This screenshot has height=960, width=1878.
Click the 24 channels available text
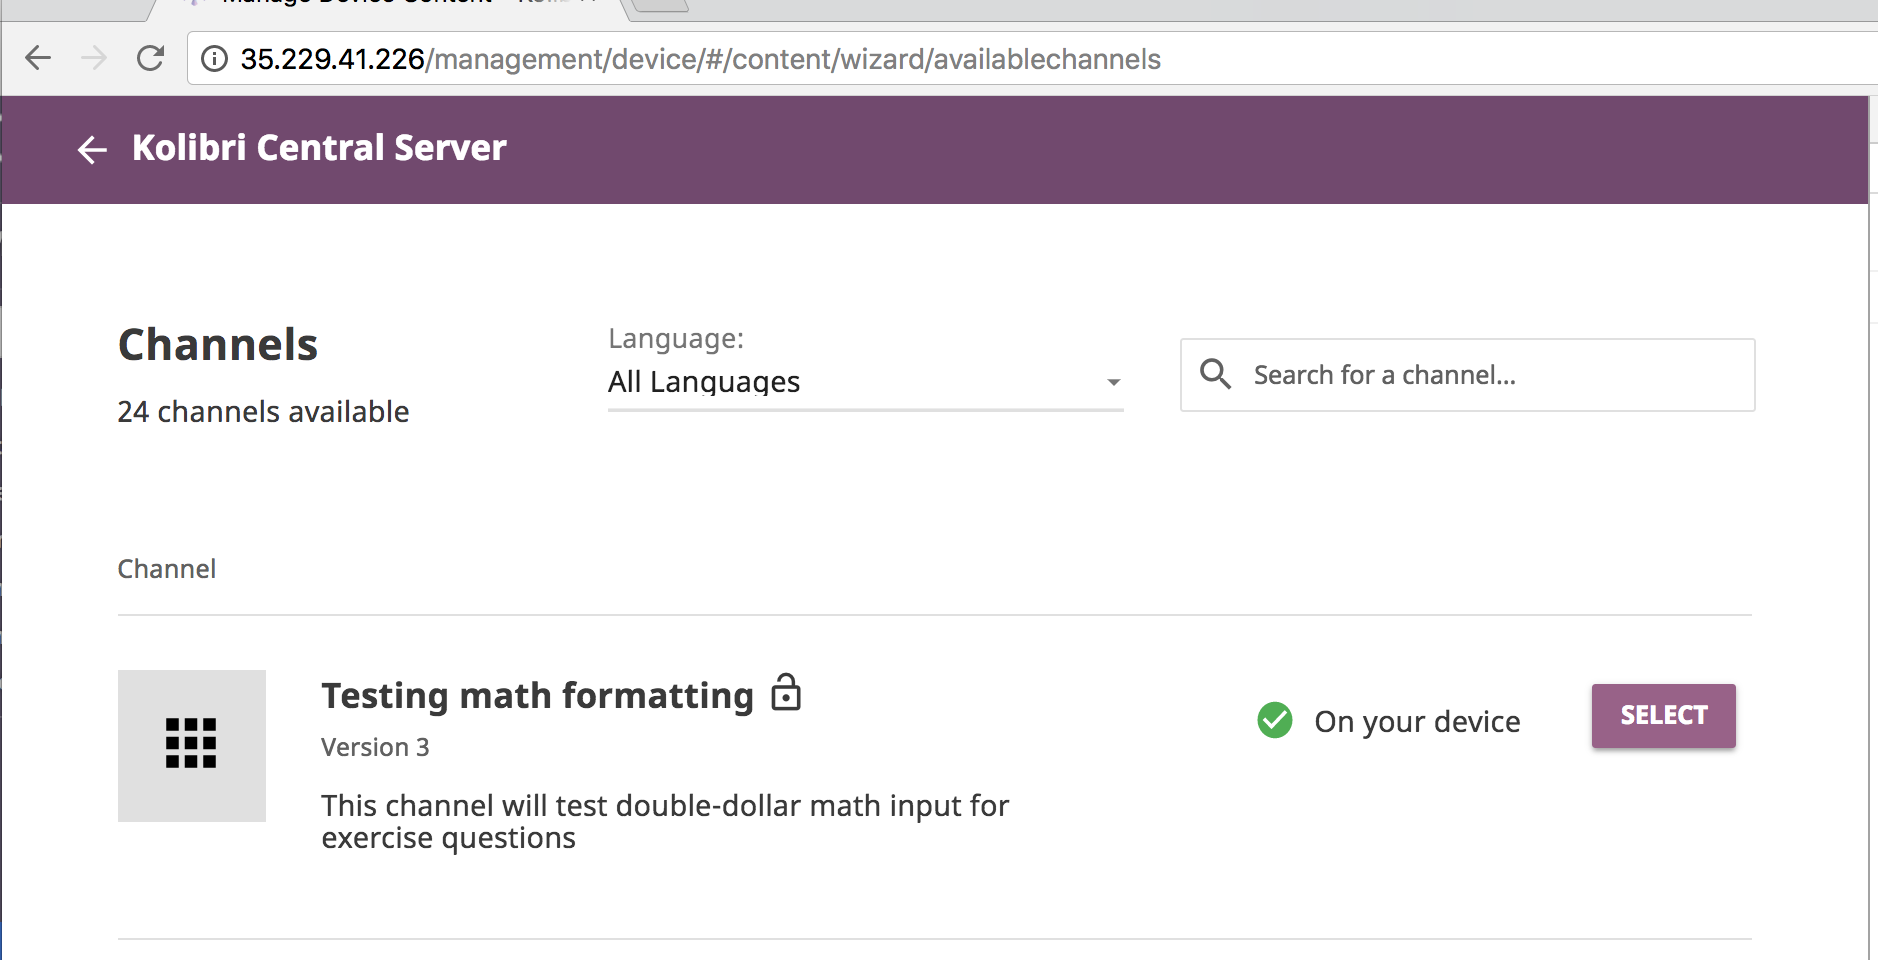pyautogui.click(x=262, y=410)
